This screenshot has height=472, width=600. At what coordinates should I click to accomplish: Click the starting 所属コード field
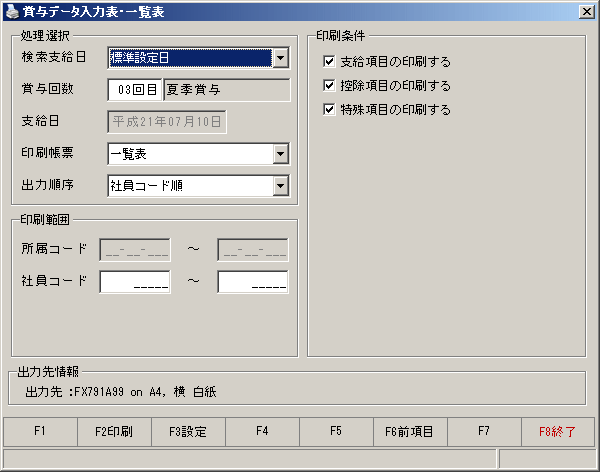click(x=135, y=250)
